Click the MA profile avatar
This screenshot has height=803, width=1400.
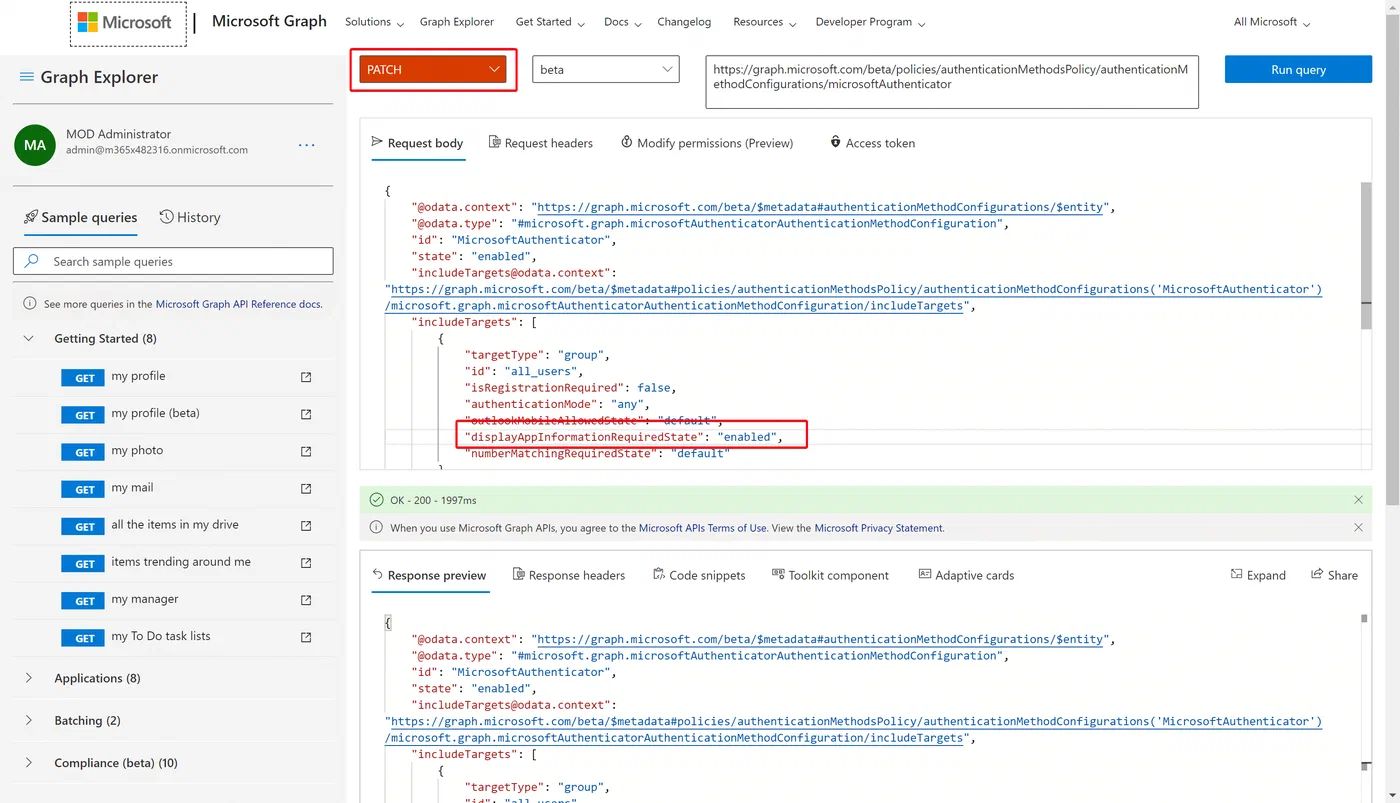coord(35,145)
